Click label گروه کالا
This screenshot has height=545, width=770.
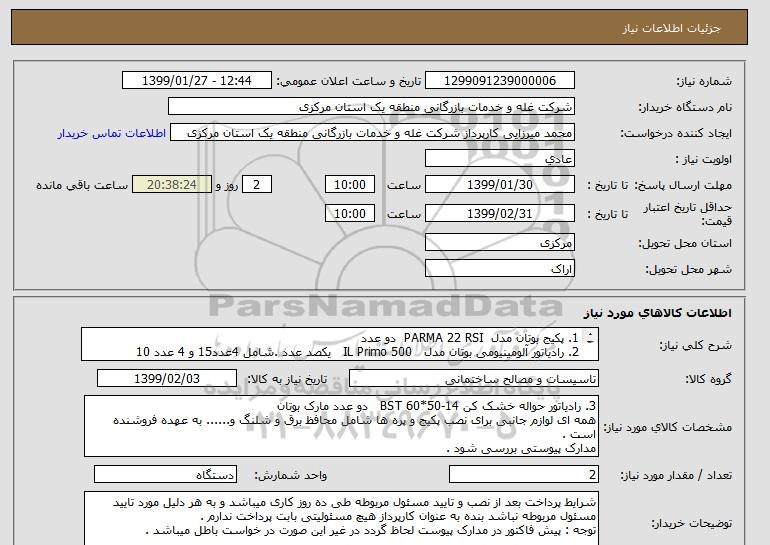709,379
